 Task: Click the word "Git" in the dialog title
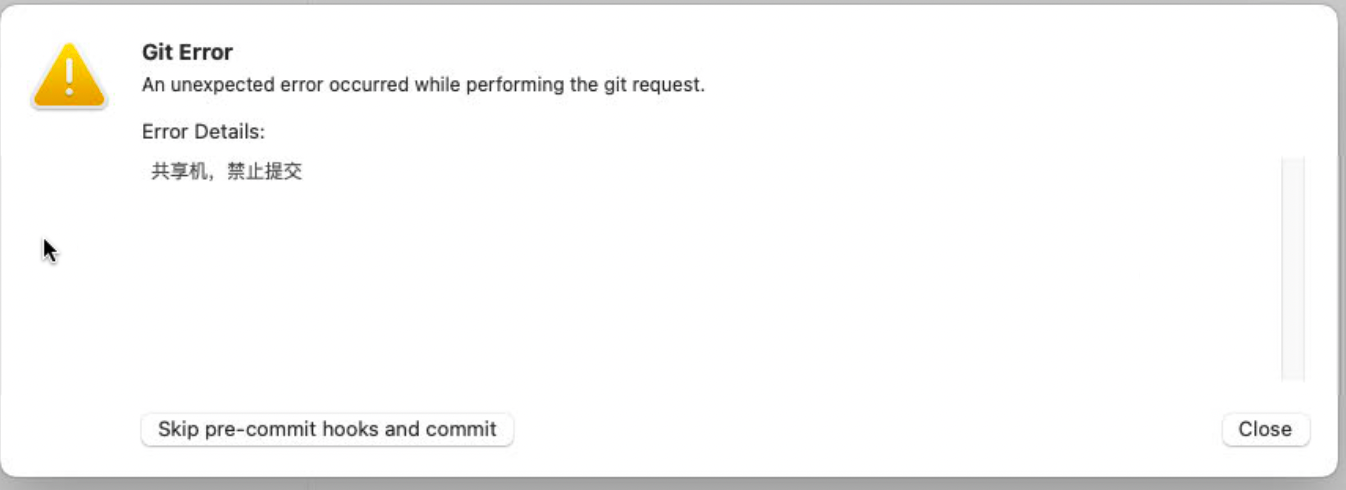pyautogui.click(x=158, y=53)
